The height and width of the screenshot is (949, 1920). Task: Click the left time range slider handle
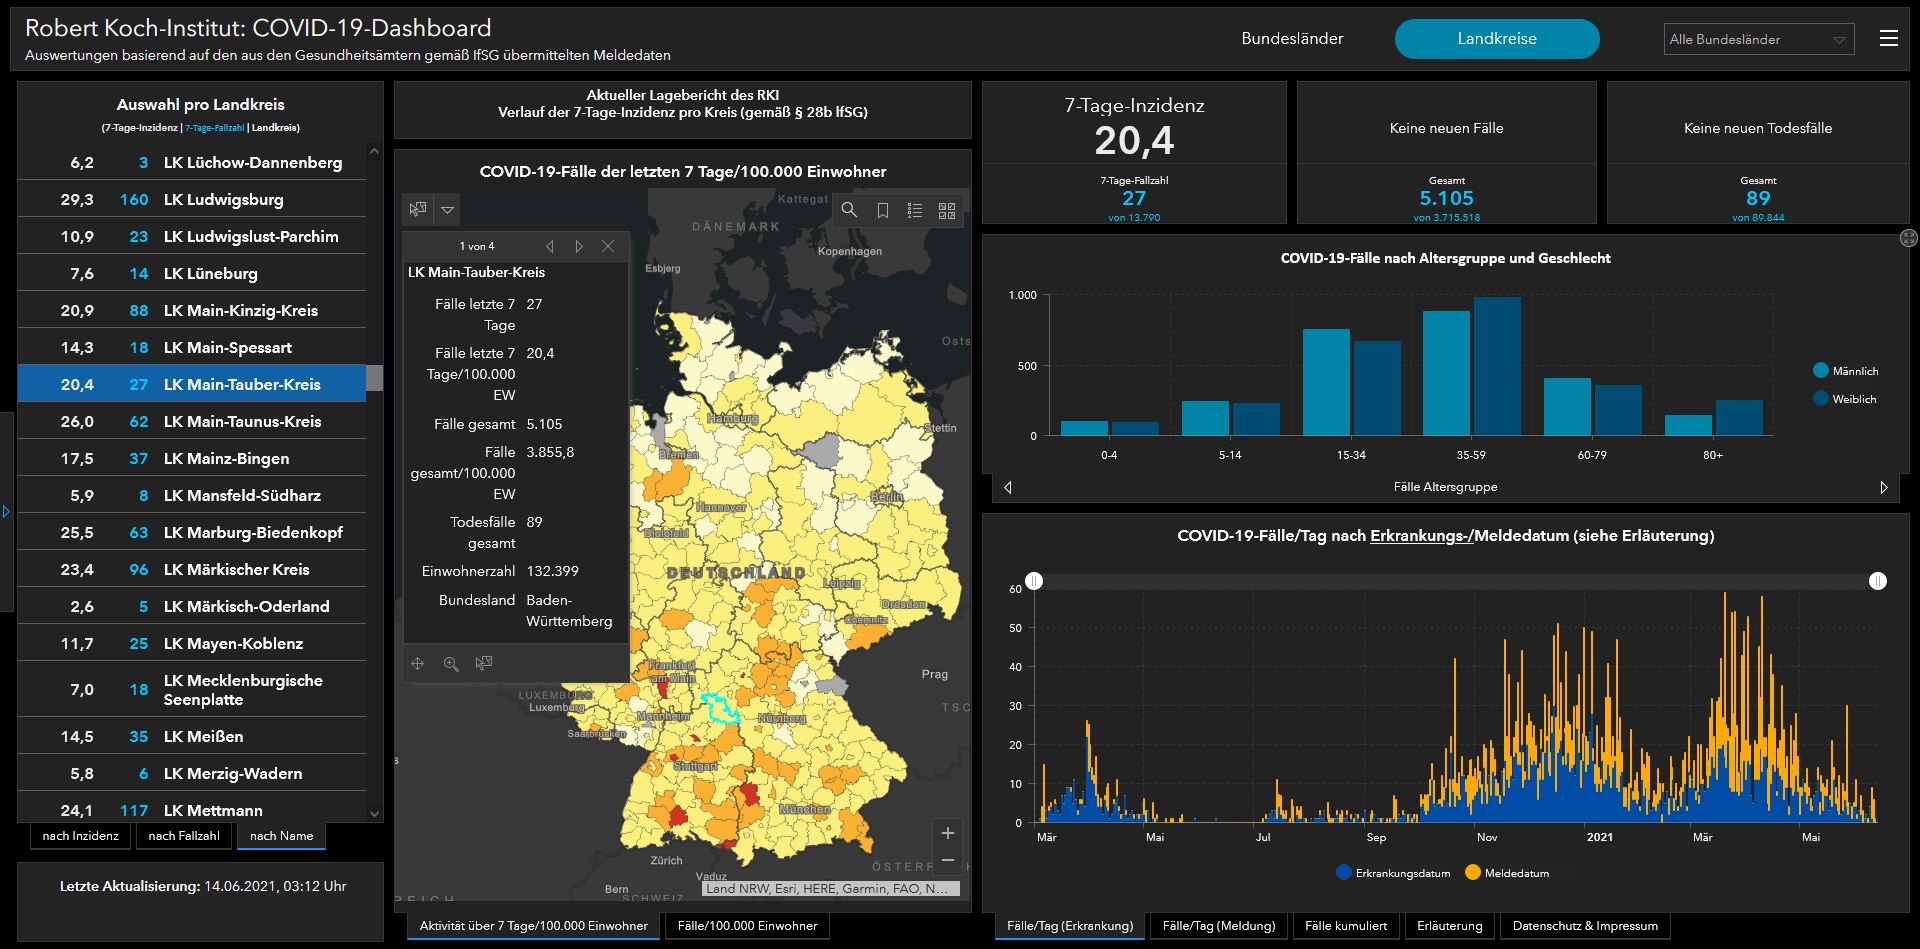pyautogui.click(x=1034, y=581)
